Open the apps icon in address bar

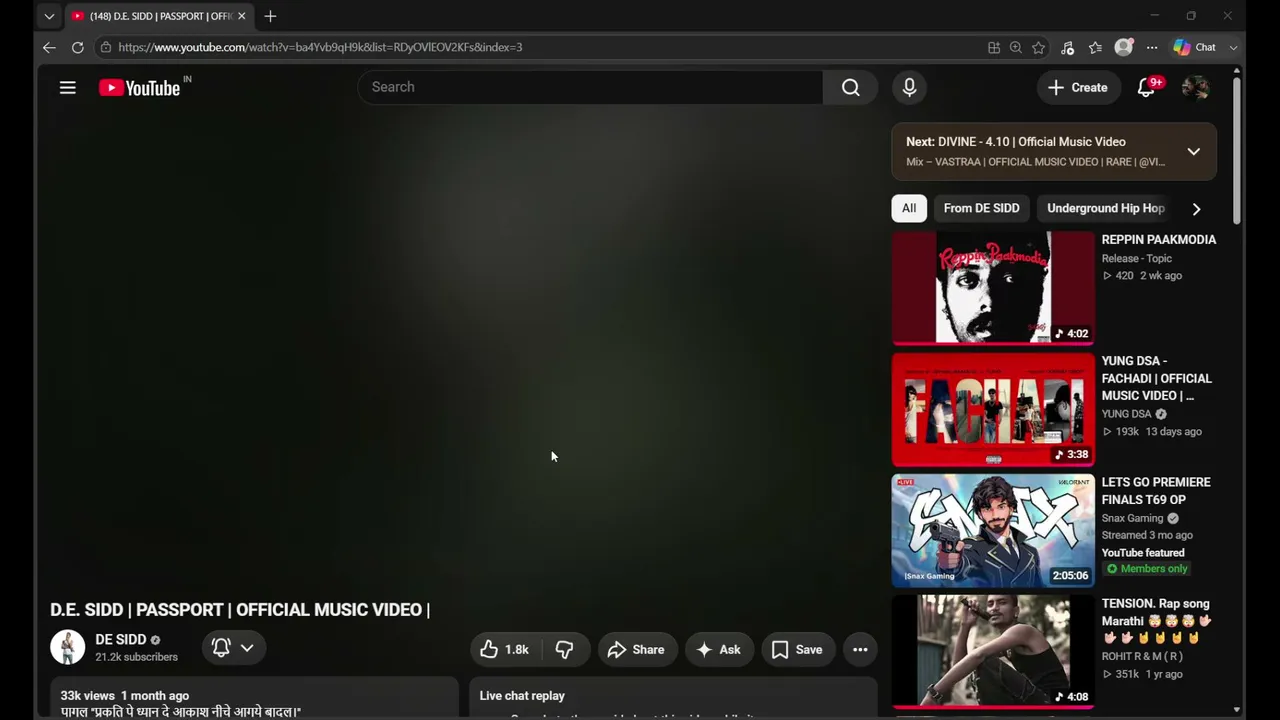click(x=994, y=47)
